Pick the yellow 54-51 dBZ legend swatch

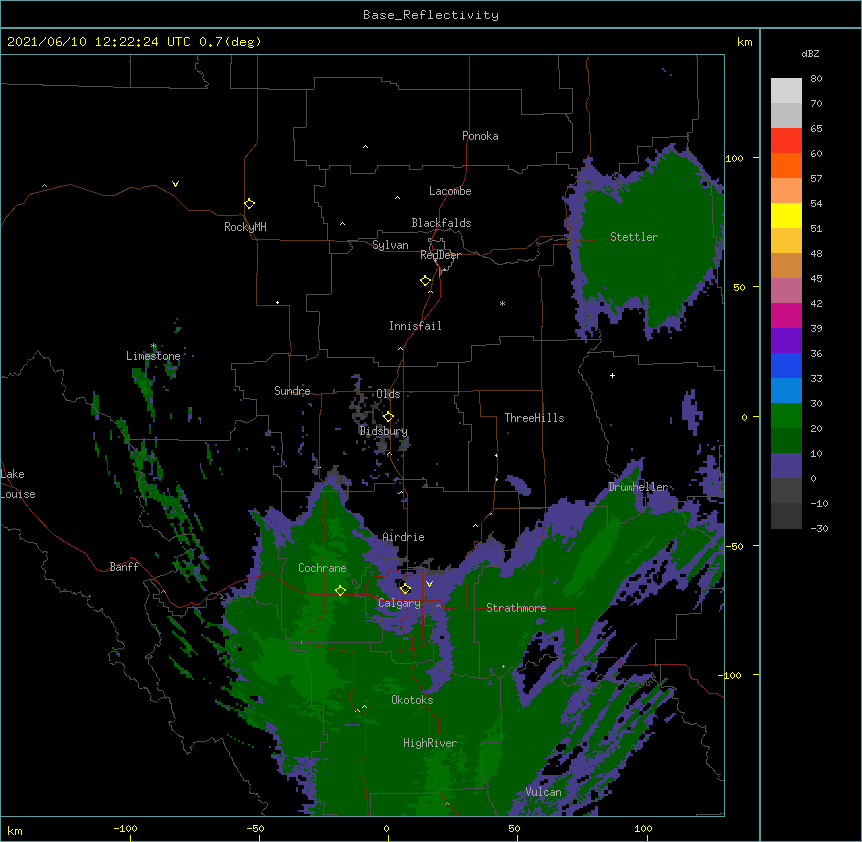(x=786, y=215)
